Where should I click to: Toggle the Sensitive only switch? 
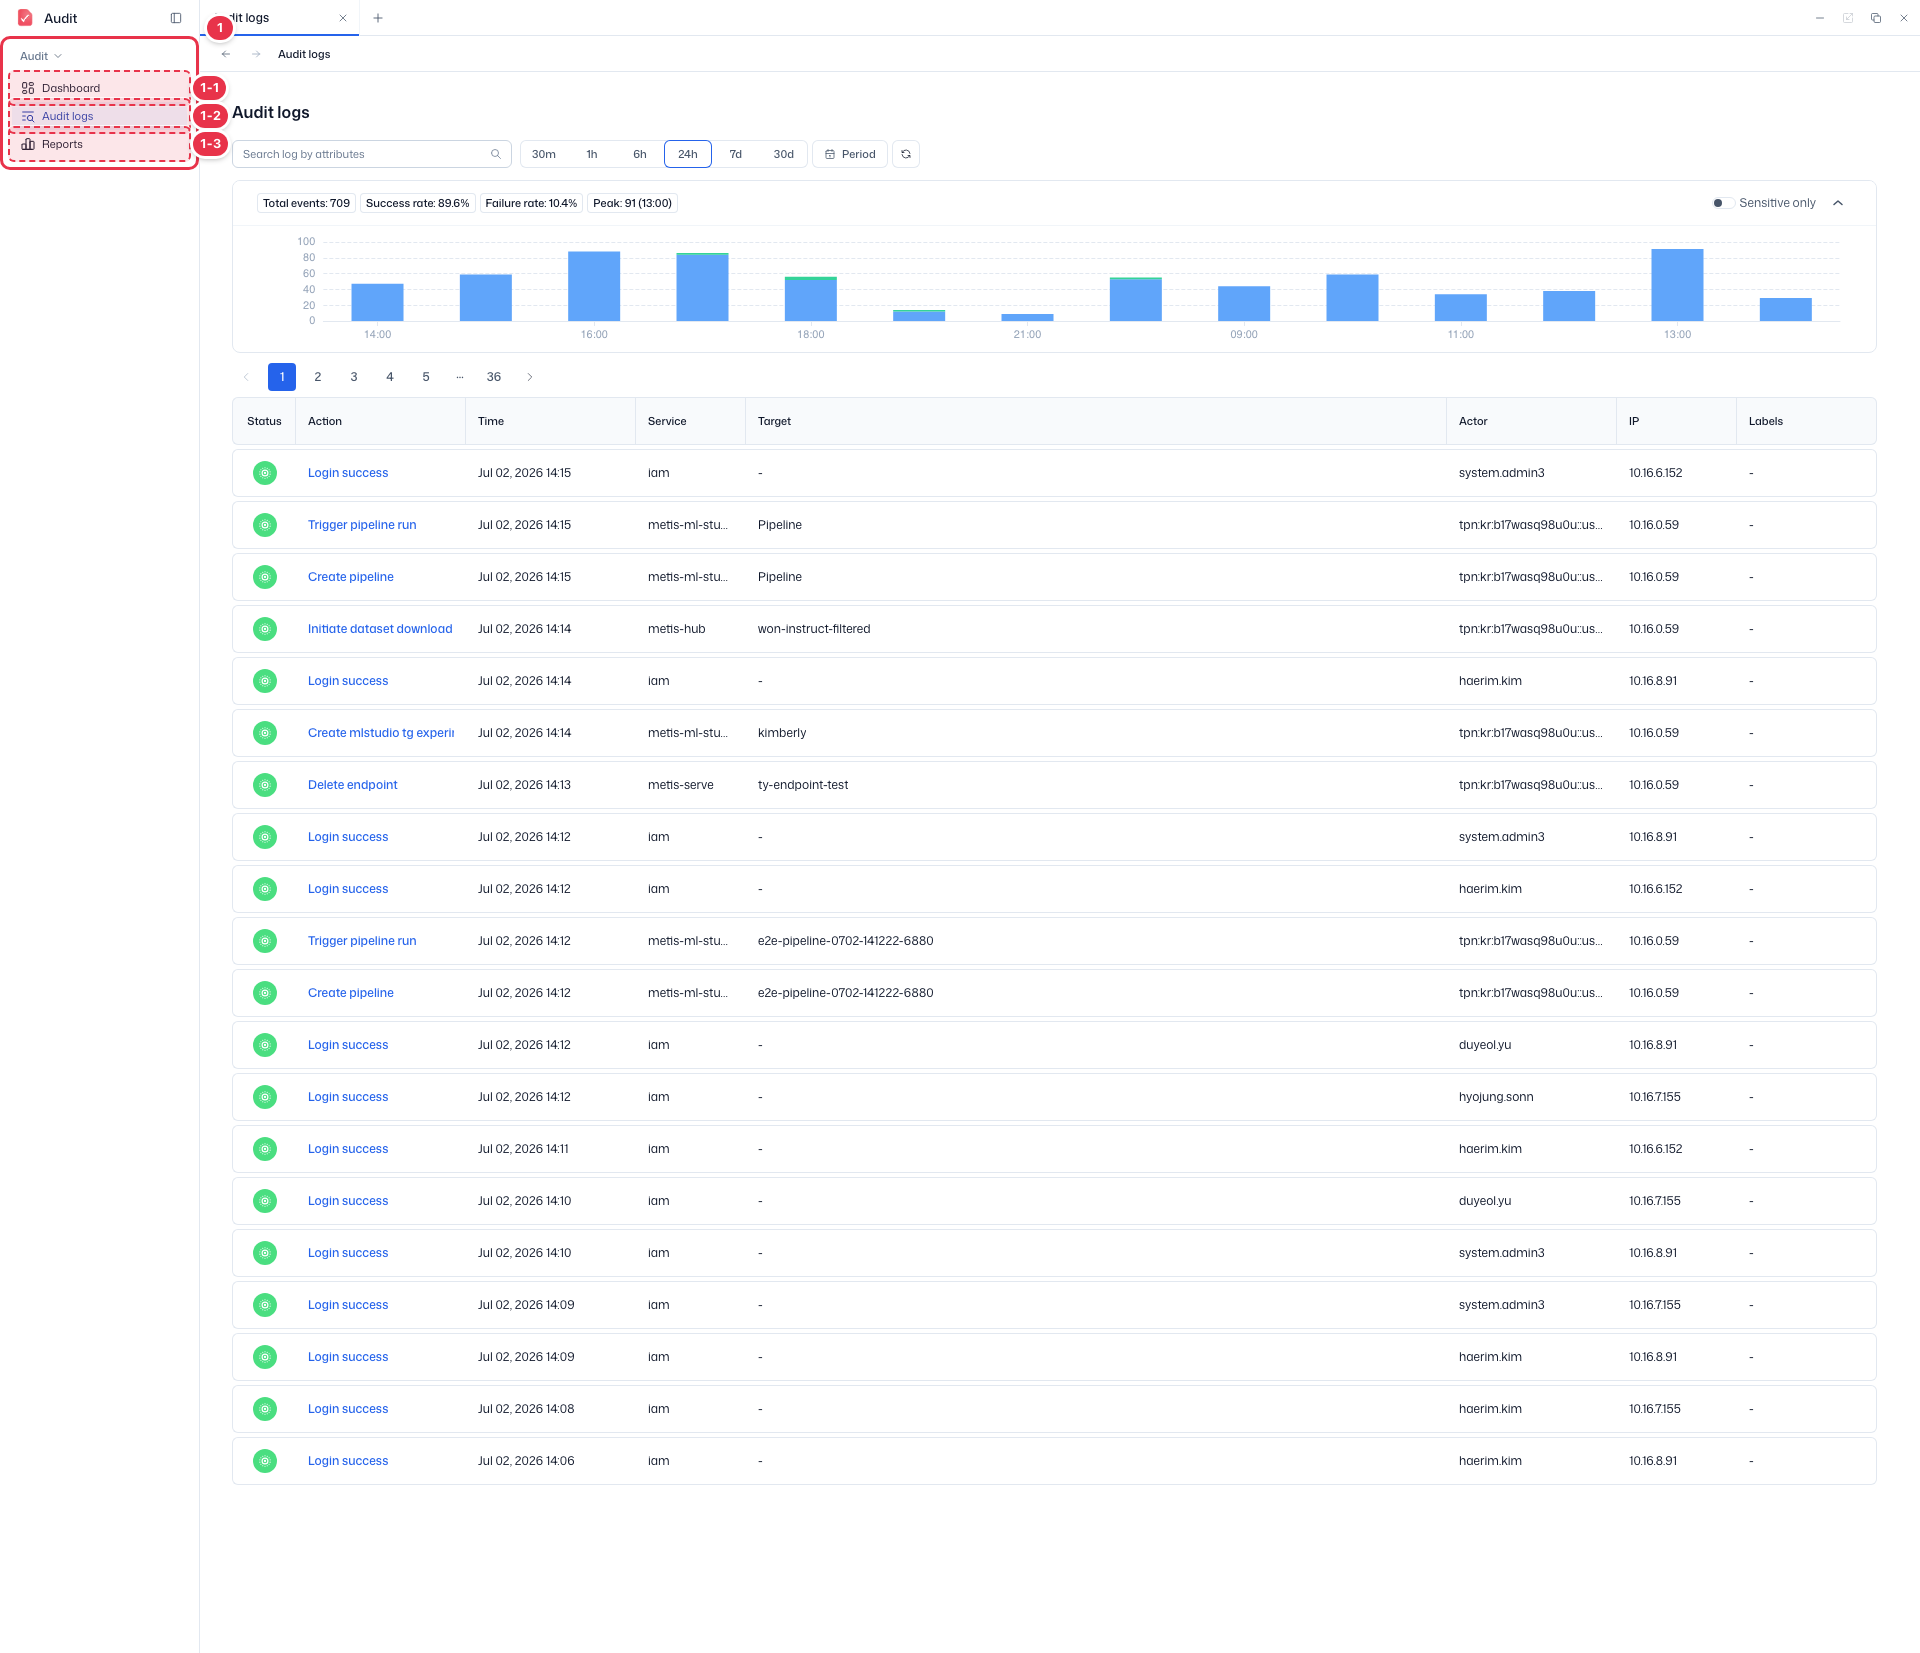pyautogui.click(x=1723, y=203)
